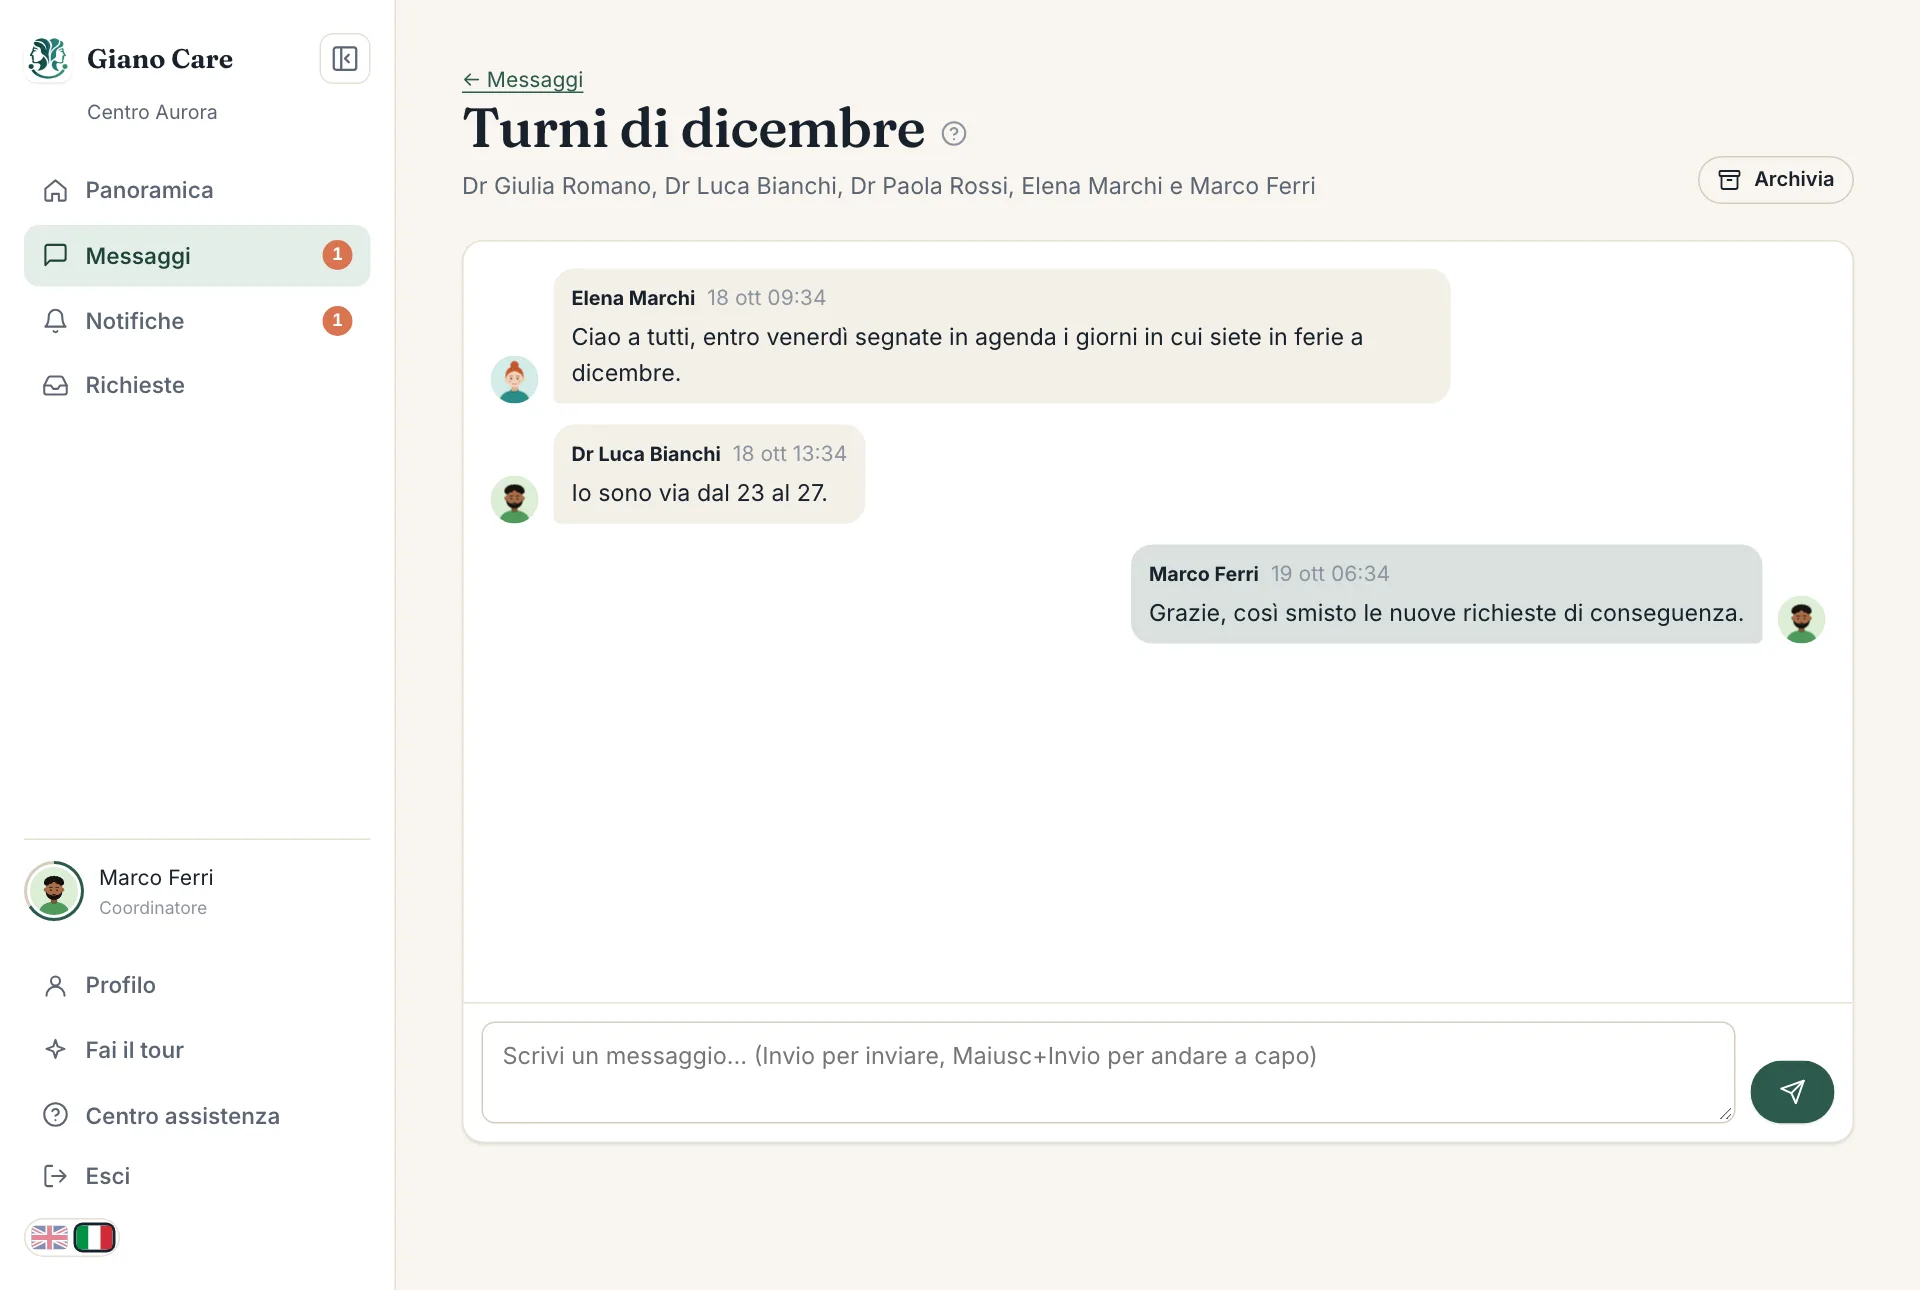Open Profilo settings
The image size is (1920, 1290).
(x=197, y=986)
